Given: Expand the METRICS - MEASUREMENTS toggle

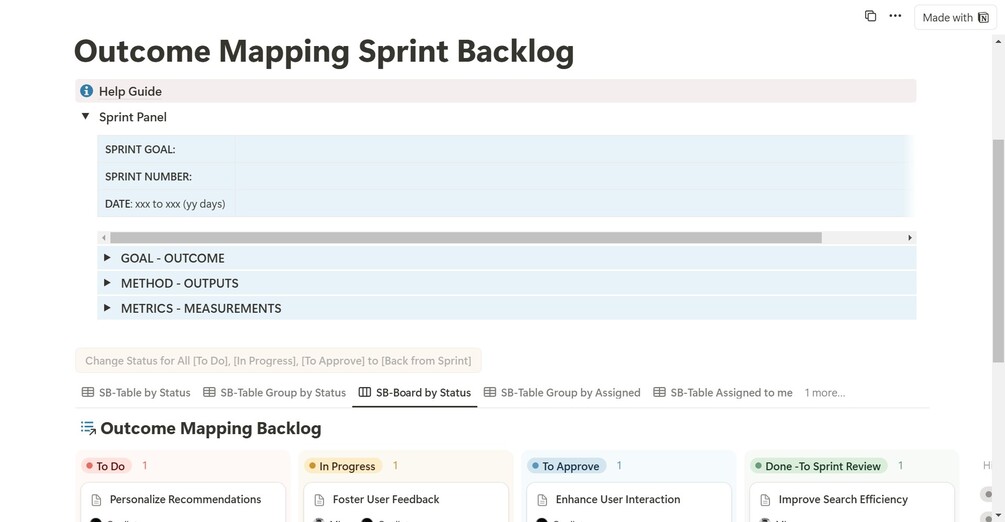Looking at the screenshot, I should point(107,308).
